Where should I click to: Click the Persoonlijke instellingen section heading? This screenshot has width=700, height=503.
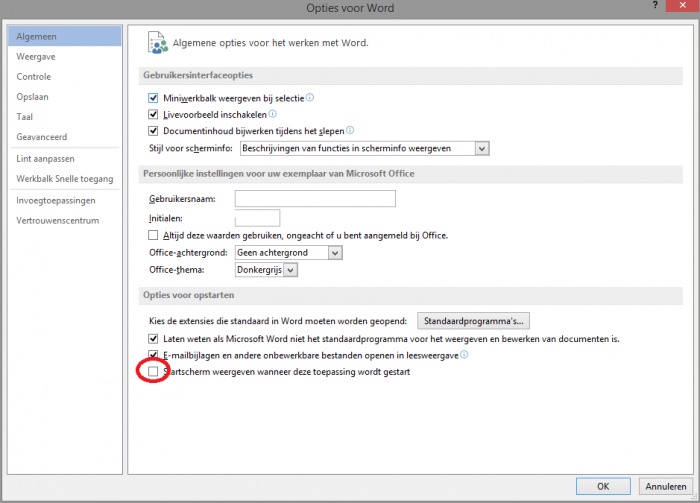point(279,174)
